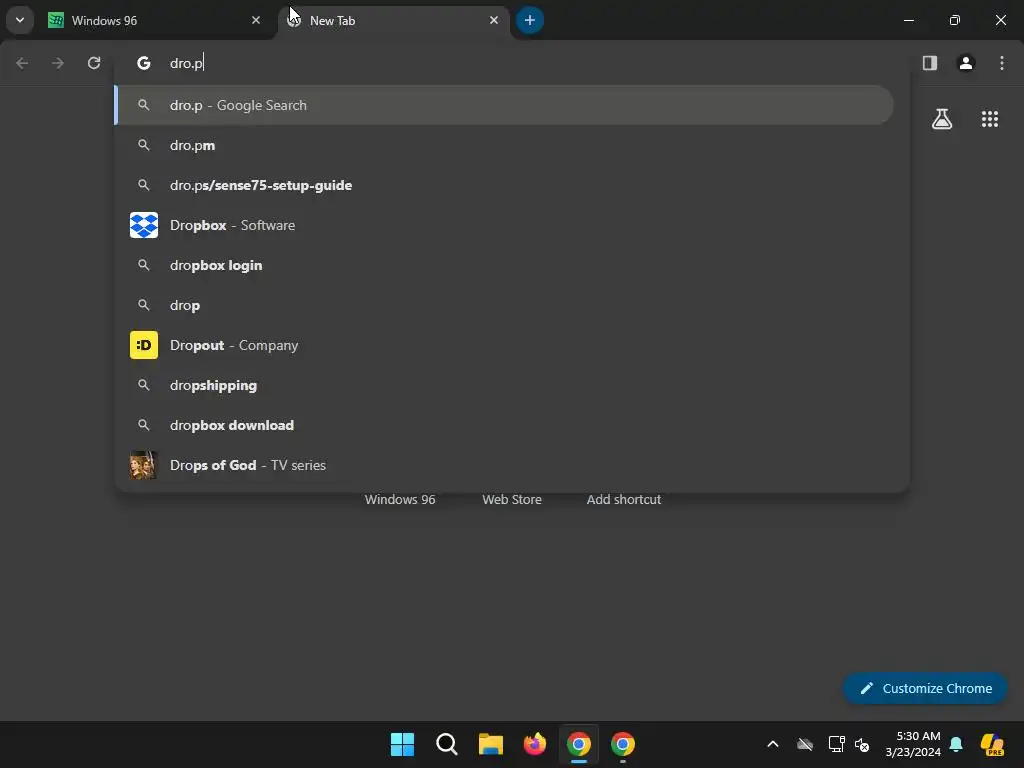Image resolution: width=1024 pixels, height=768 pixels.
Task: Open the Web Store shortcut
Action: click(512, 500)
